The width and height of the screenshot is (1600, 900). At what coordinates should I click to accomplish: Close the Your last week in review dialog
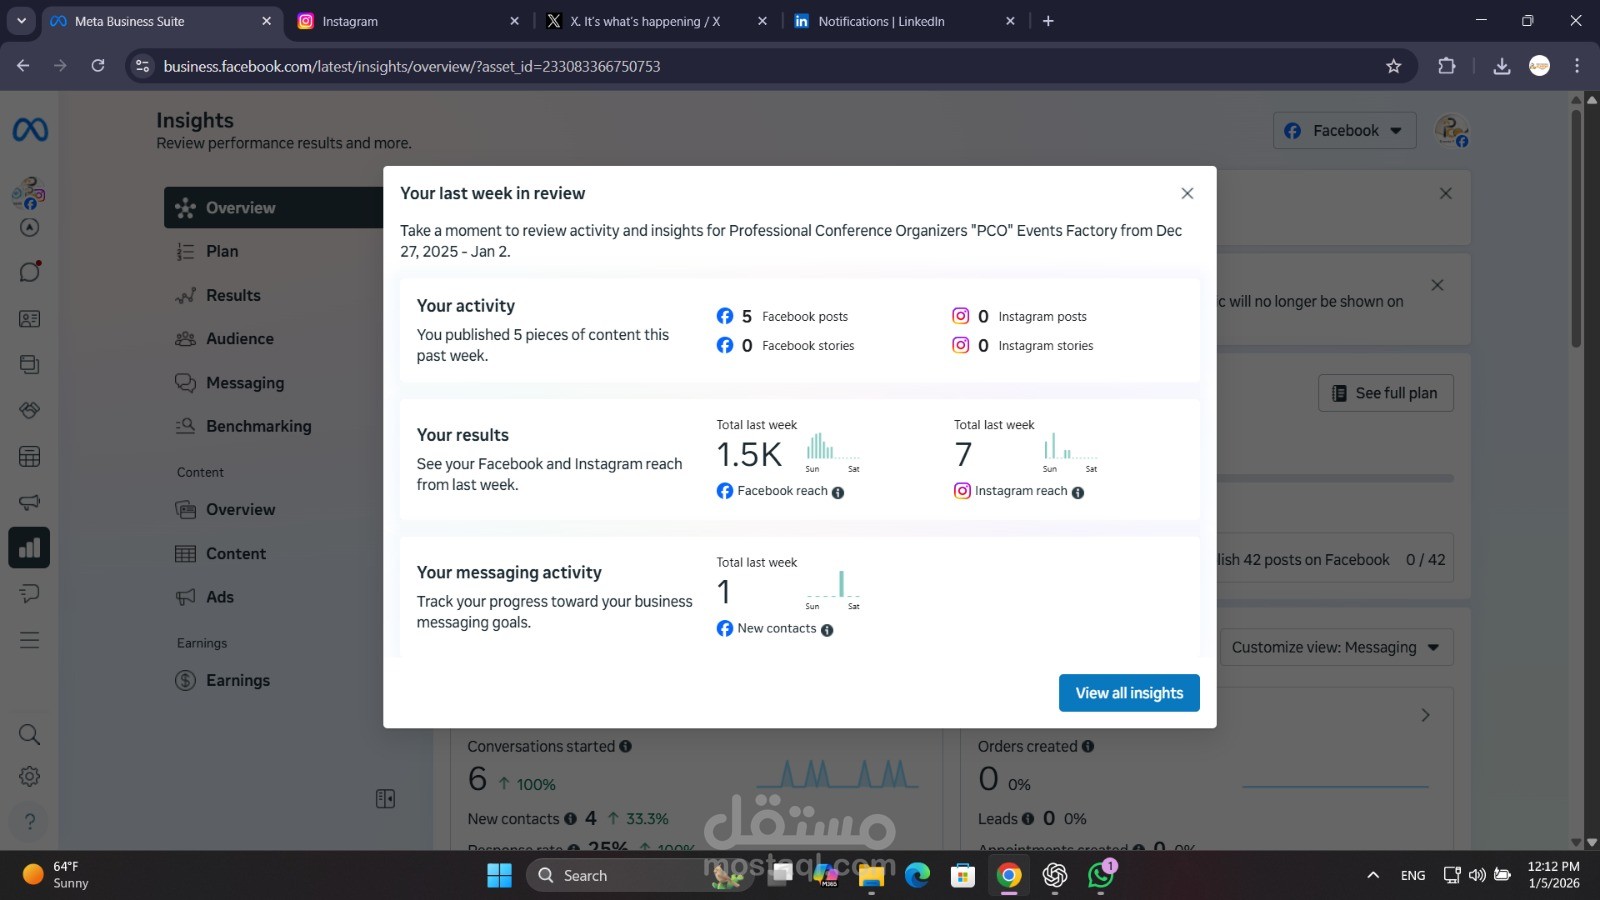pos(1187,193)
